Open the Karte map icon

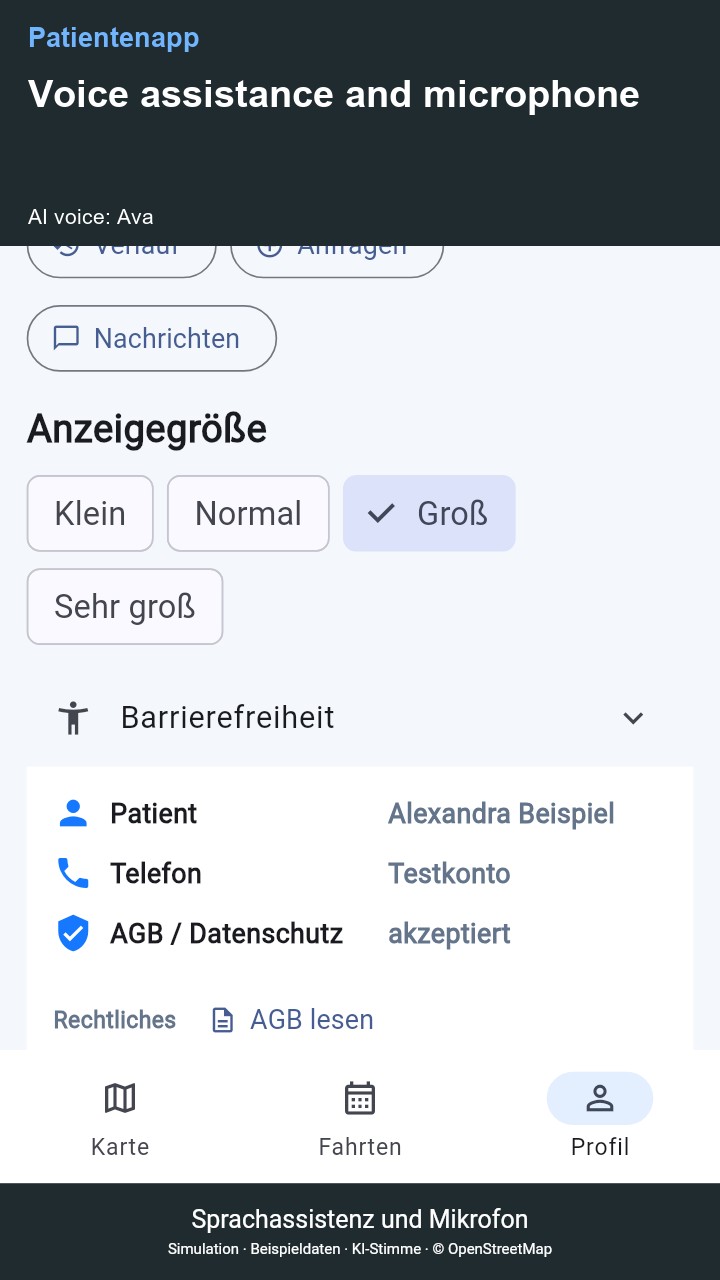point(120,1098)
